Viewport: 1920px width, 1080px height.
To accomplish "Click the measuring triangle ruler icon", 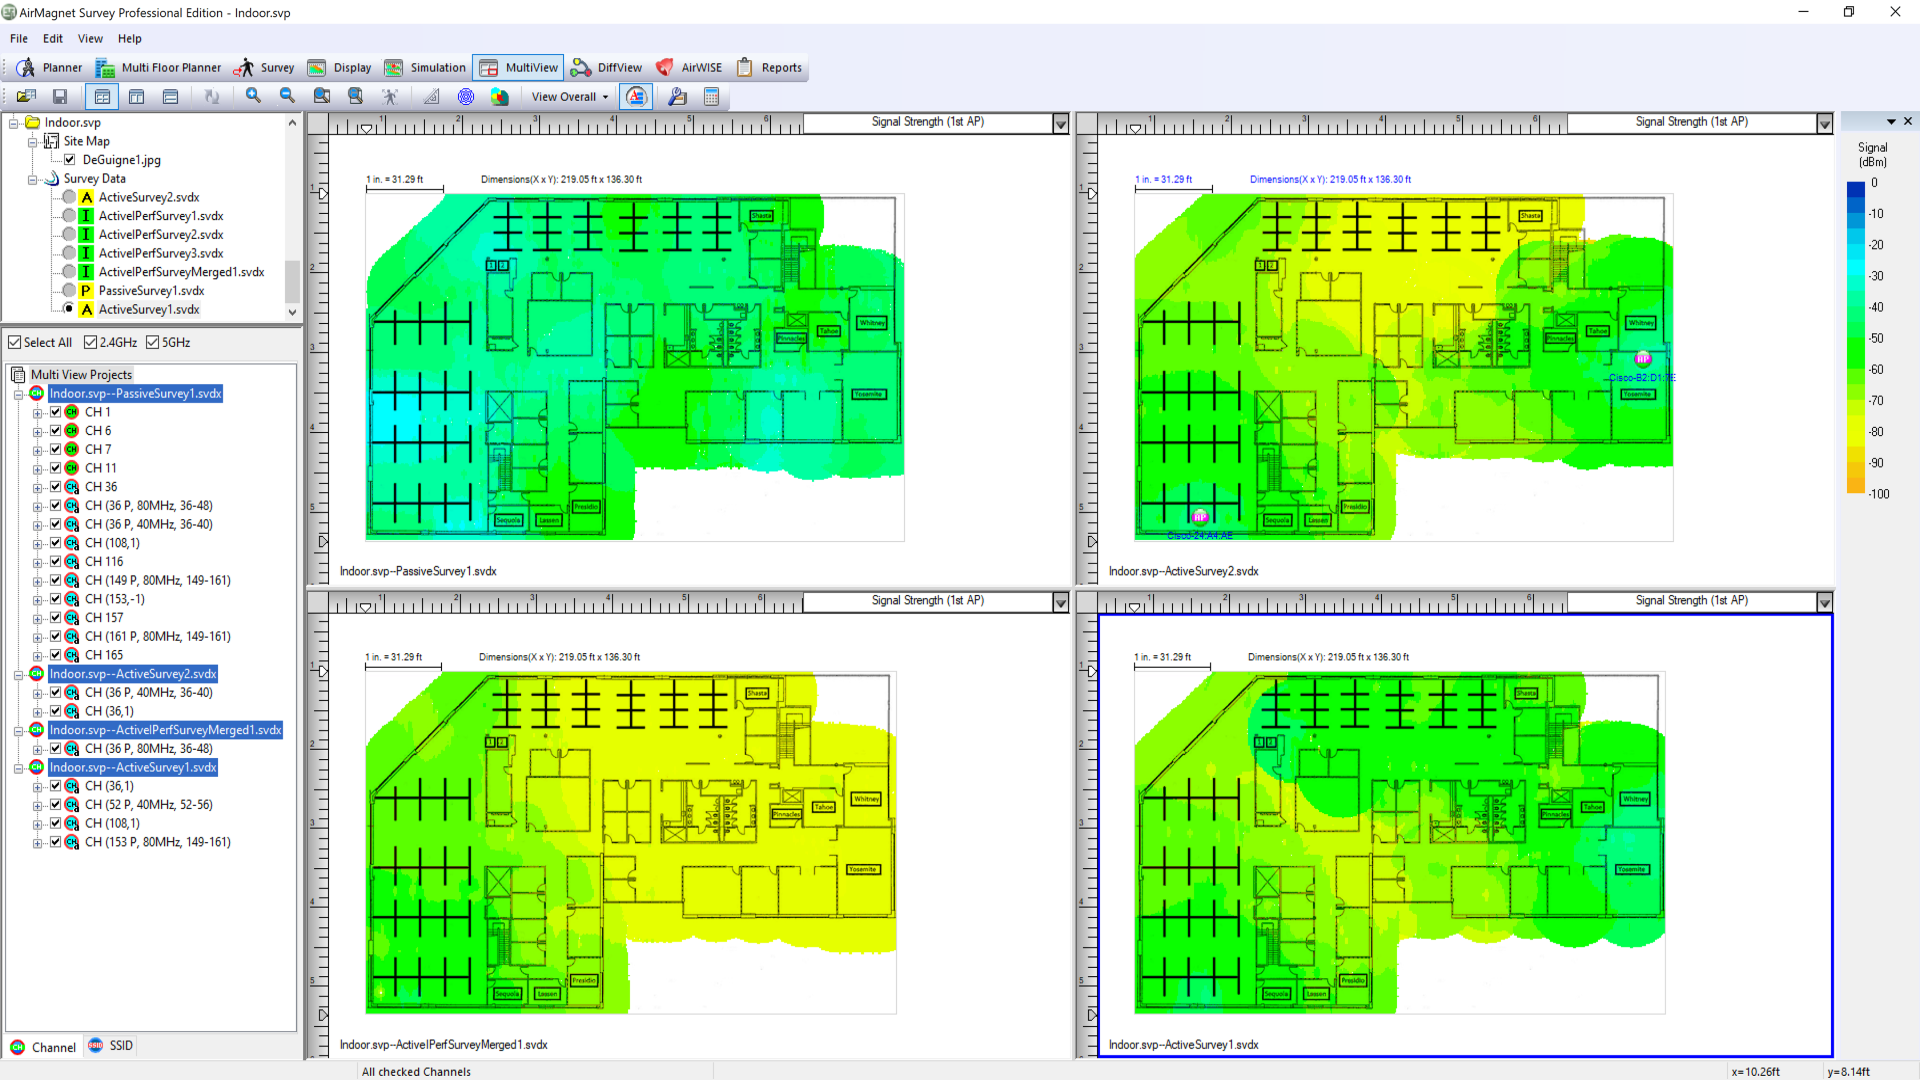I will [432, 97].
